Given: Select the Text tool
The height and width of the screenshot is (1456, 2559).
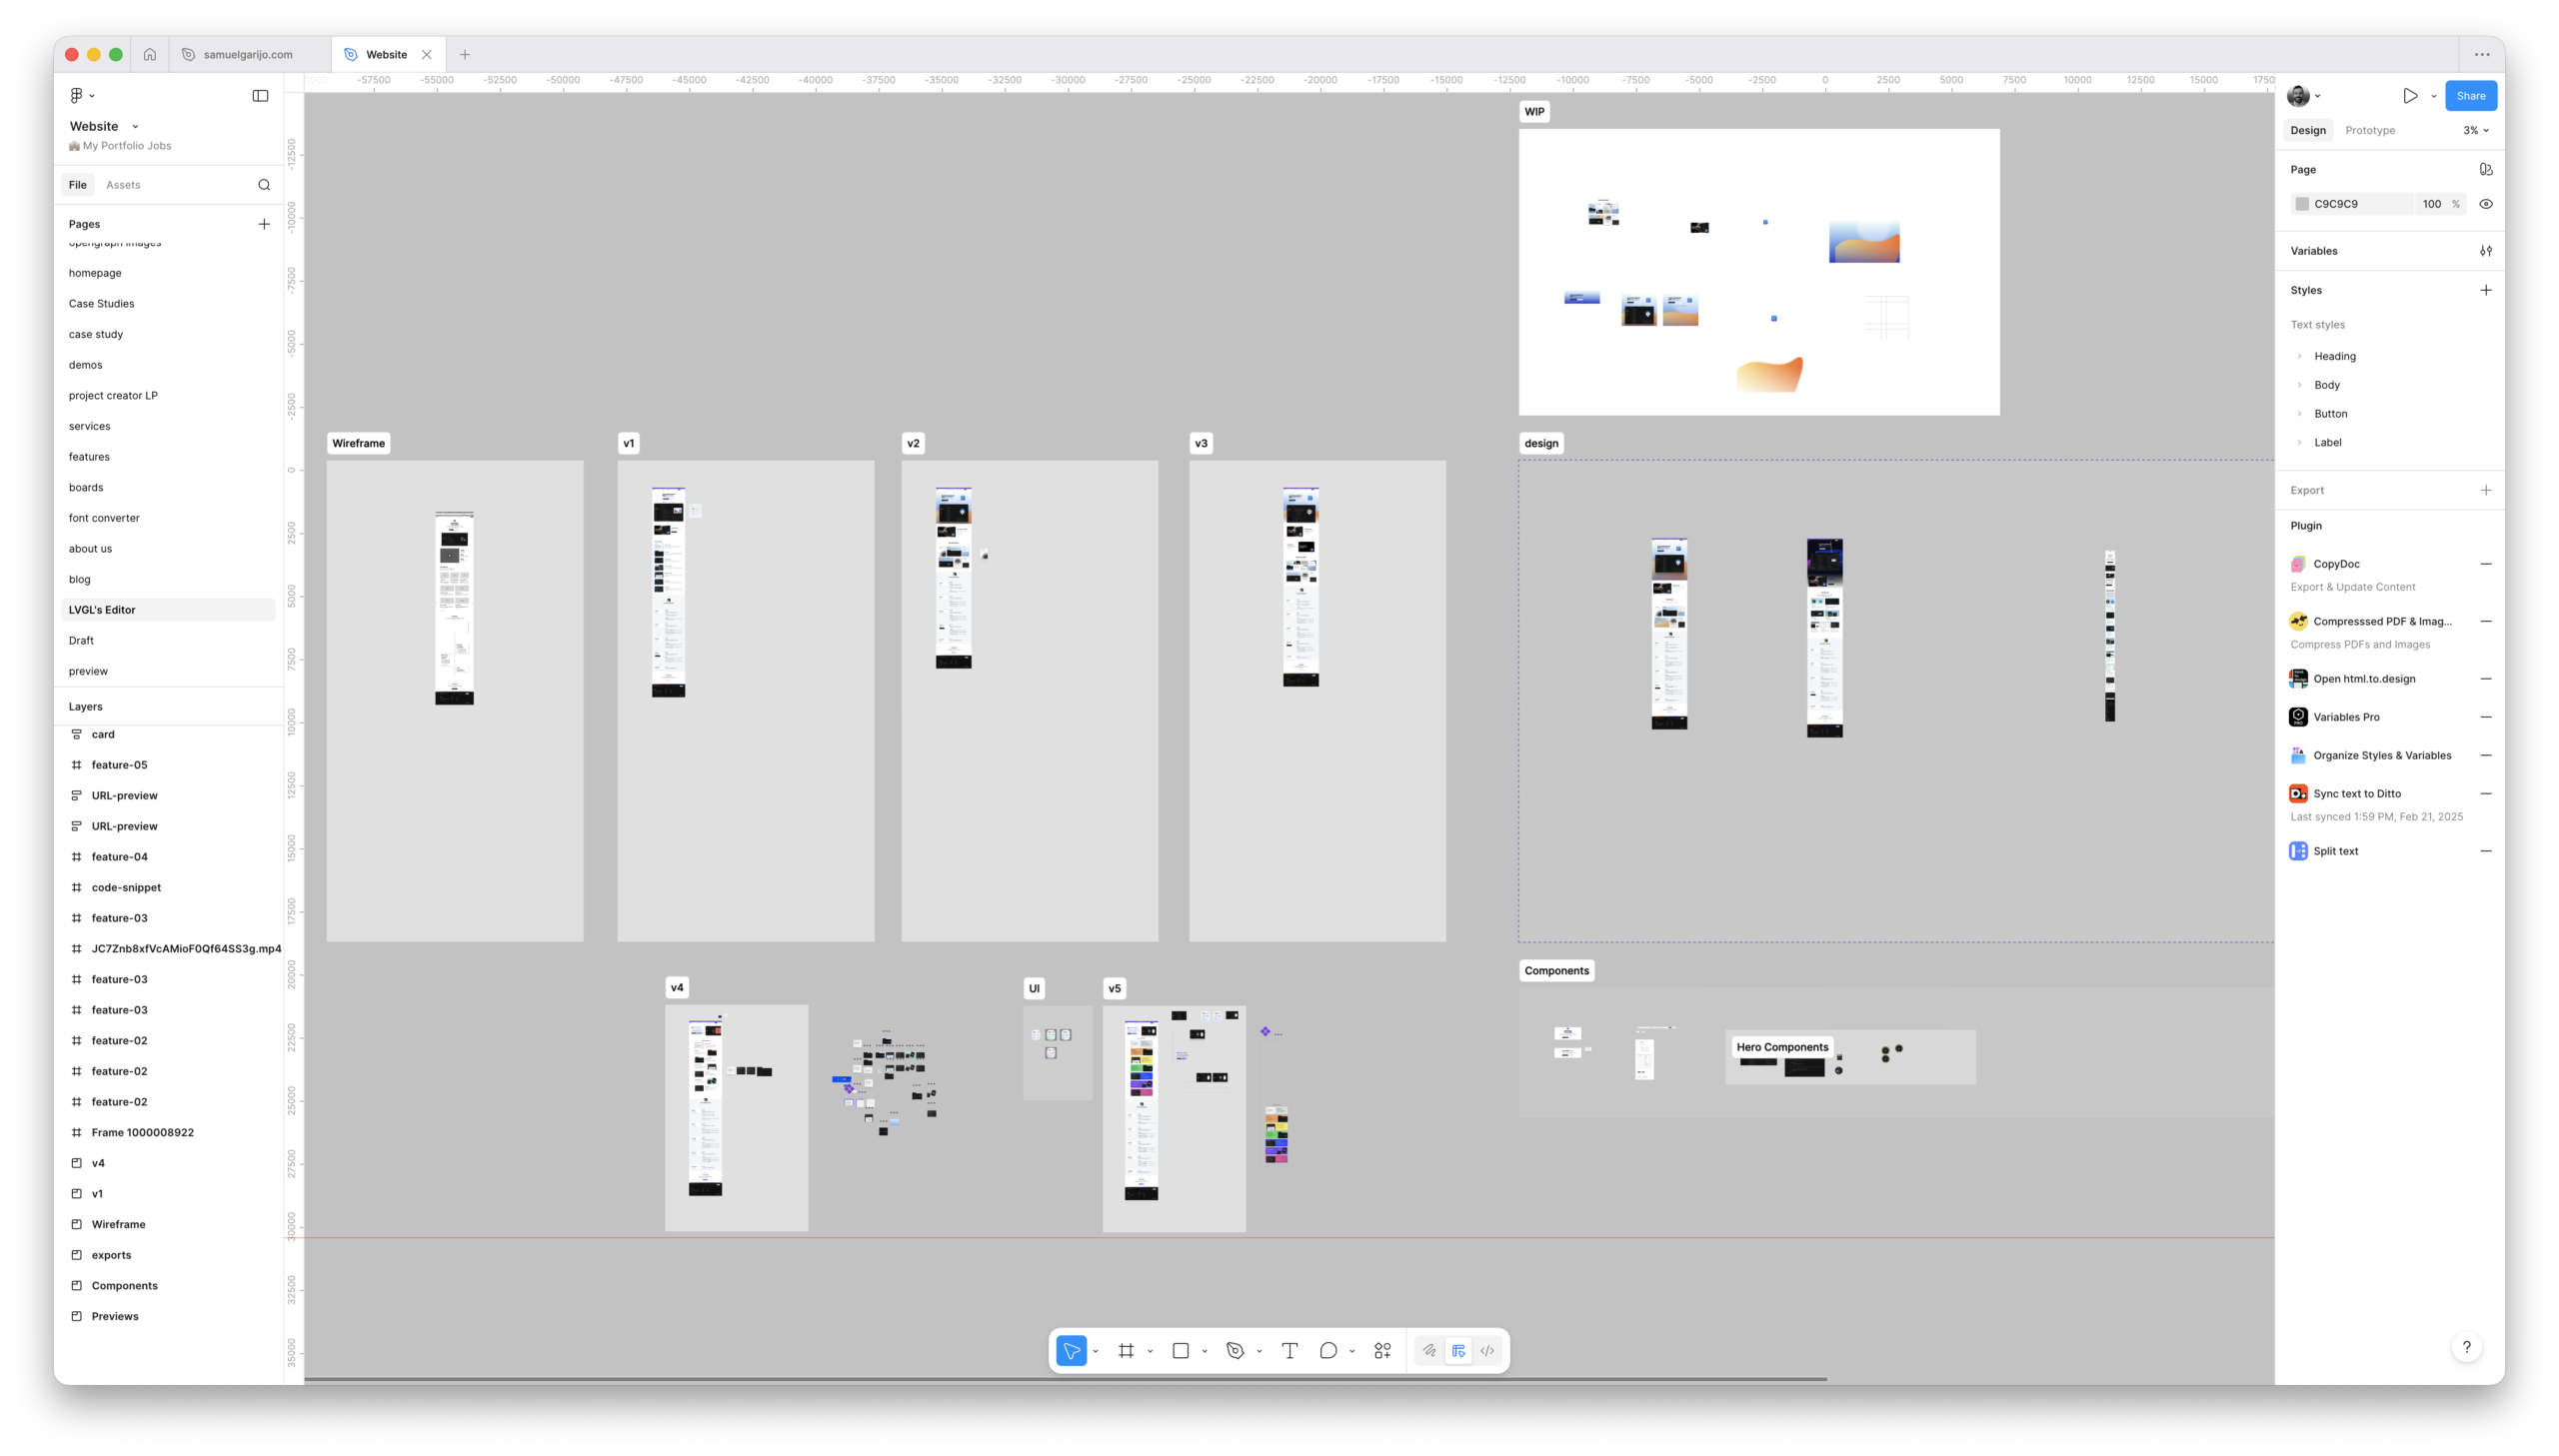Looking at the screenshot, I should pyautogui.click(x=1289, y=1351).
